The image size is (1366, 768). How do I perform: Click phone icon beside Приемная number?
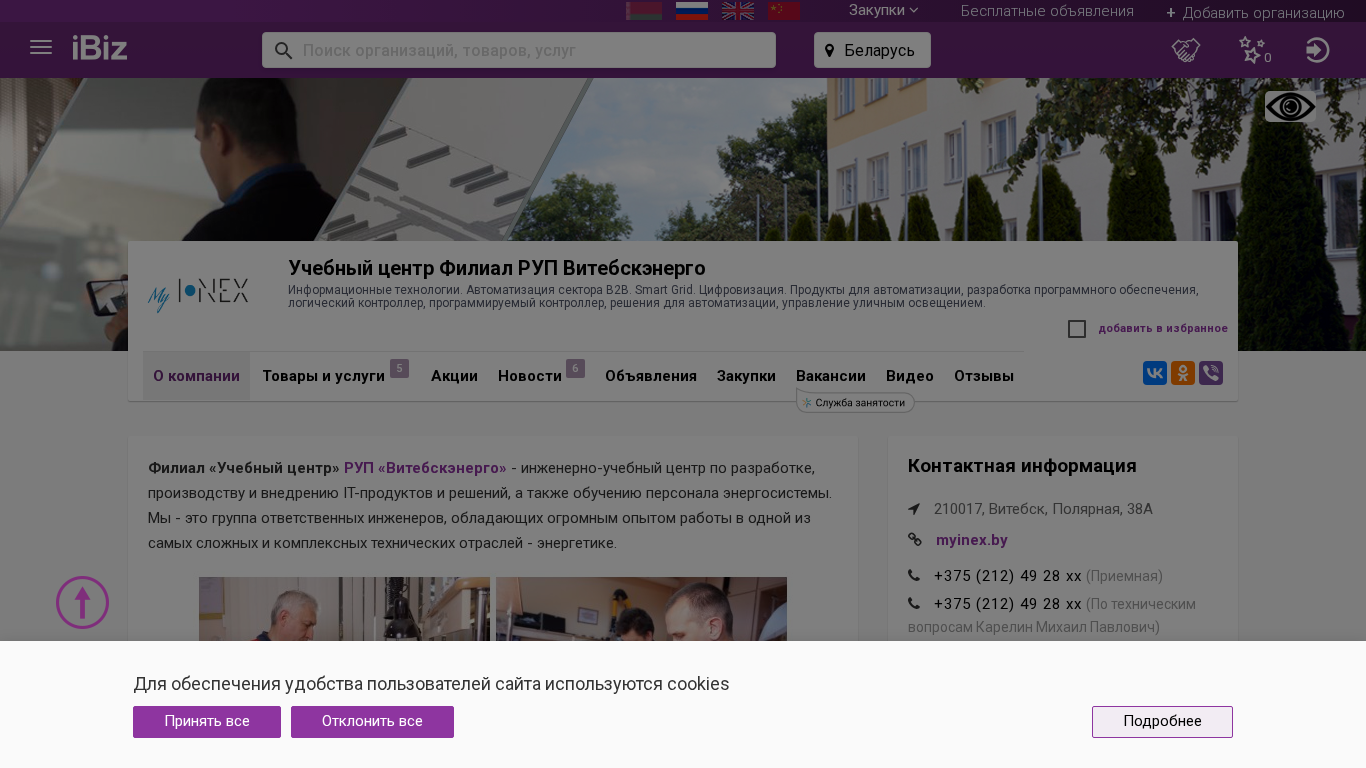click(x=914, y=576)
